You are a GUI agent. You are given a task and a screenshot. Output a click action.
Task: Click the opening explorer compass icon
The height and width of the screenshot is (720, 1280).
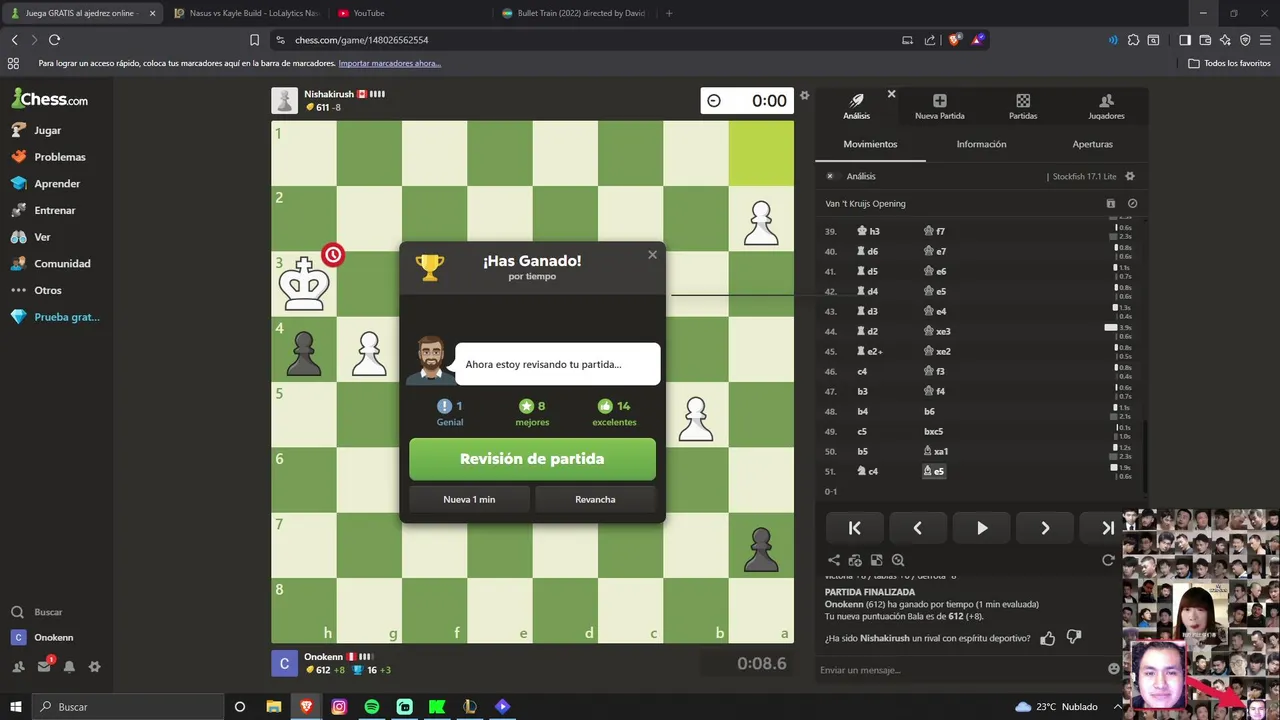(x=1132, y=204)
